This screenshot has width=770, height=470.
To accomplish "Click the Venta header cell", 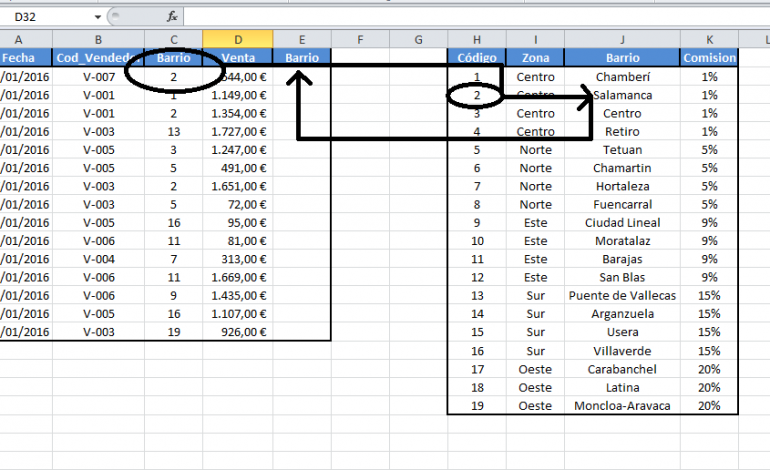I will pyautogui.click(x=238, y=57).
